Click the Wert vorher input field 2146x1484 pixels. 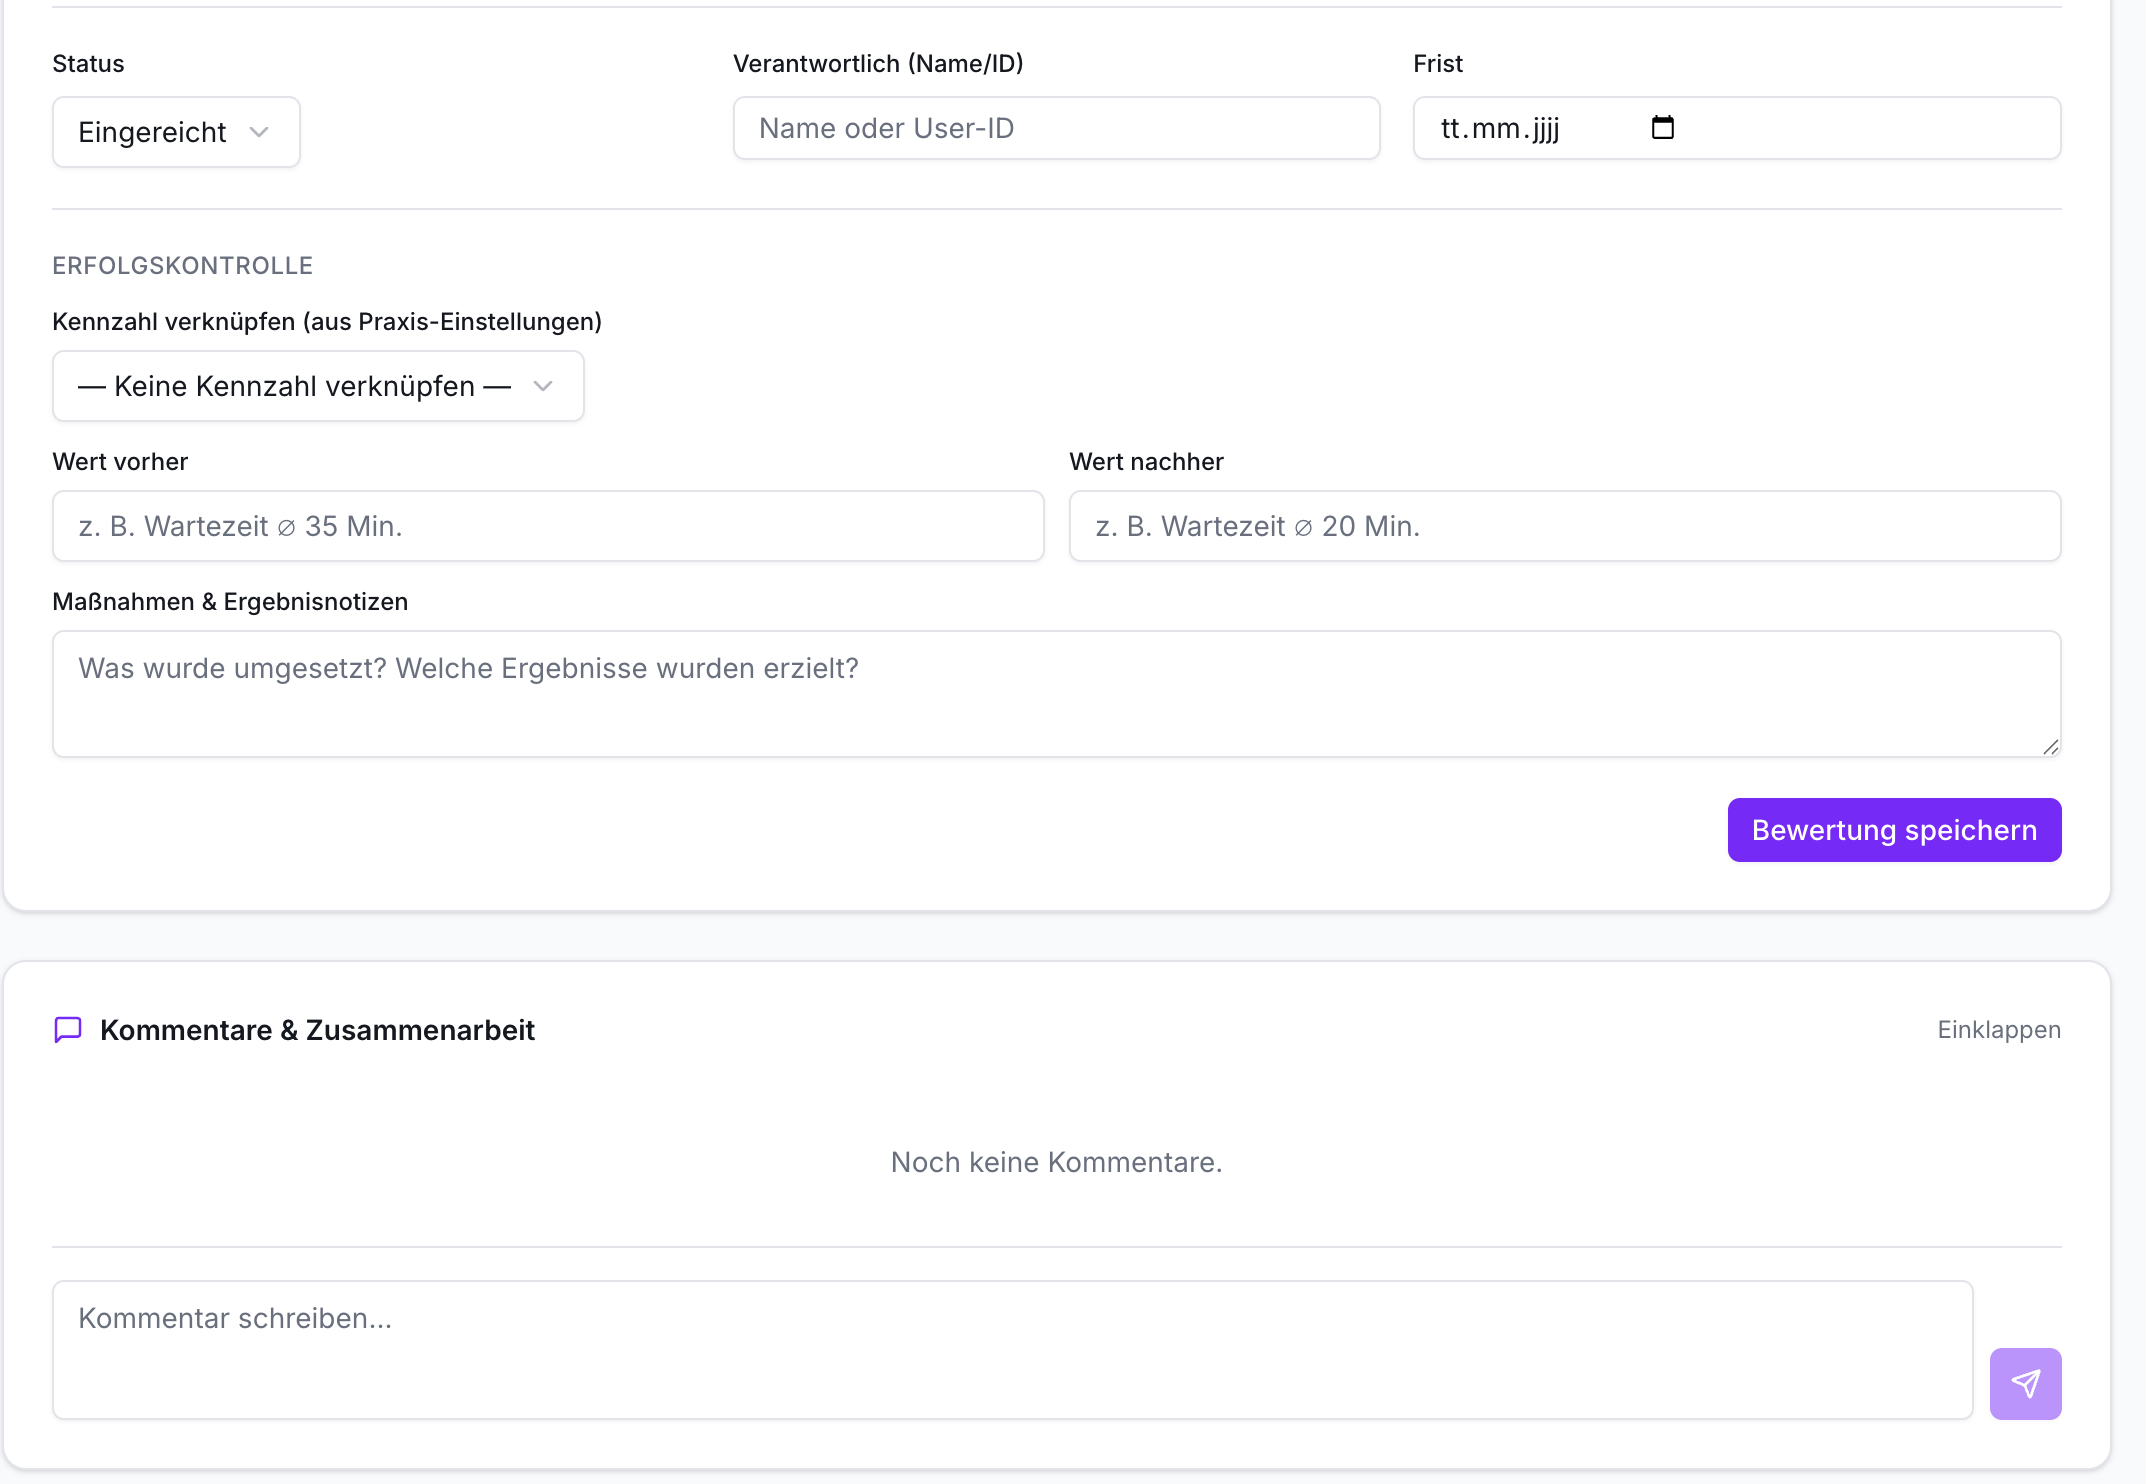[548, 526]
